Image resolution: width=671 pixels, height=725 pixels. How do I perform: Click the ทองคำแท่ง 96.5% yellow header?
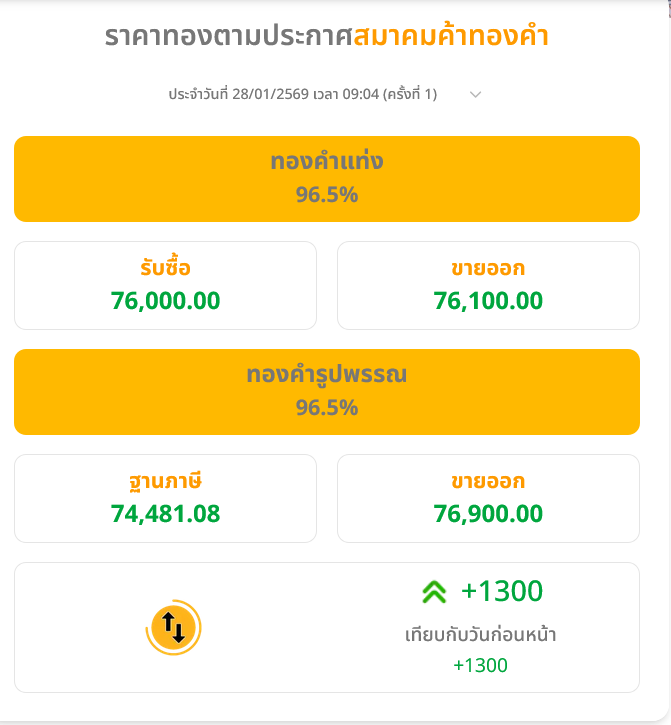[x=327, y=178]
